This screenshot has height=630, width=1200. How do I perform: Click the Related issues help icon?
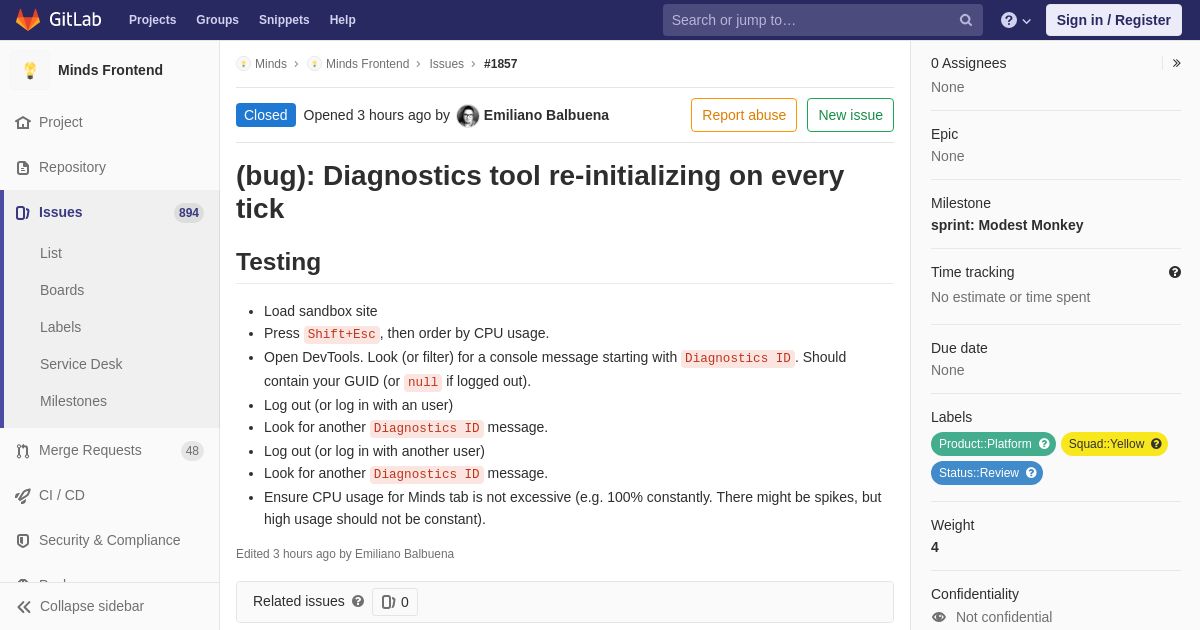tap(358, 601)
